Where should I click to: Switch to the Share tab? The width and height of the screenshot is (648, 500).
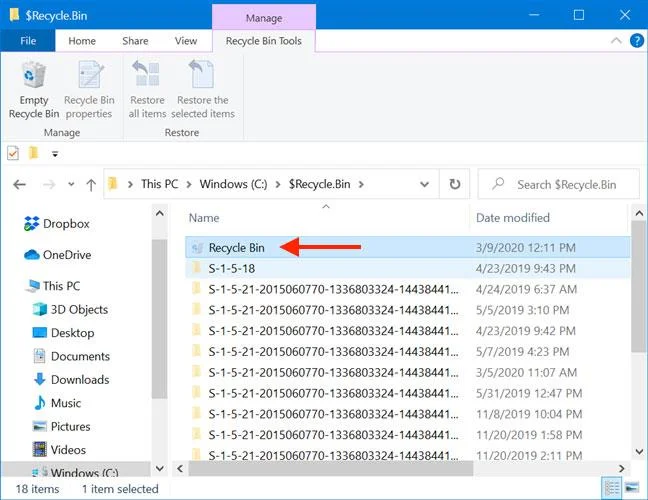(135, 40)
